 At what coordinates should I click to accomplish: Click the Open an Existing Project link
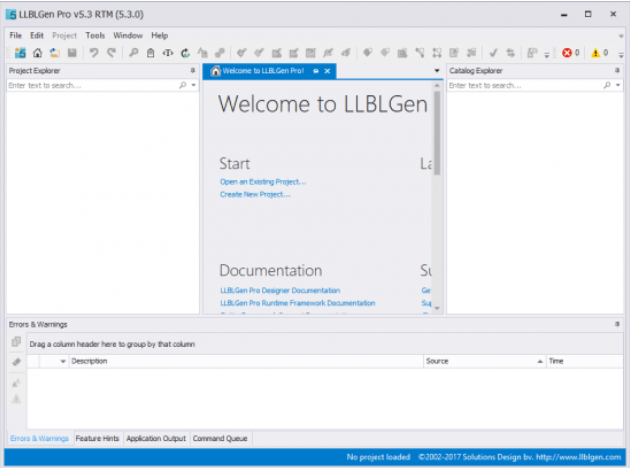263,182
